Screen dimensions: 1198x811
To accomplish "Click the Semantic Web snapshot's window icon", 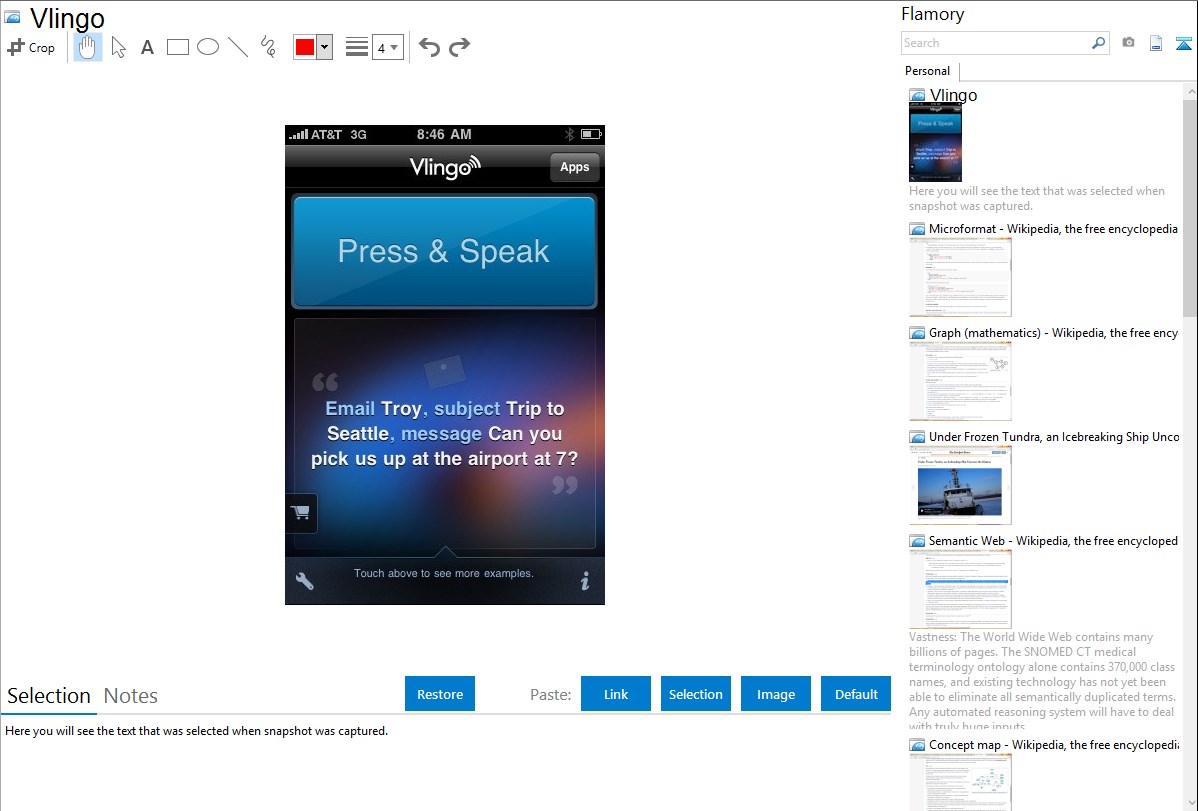I will 918,541.
